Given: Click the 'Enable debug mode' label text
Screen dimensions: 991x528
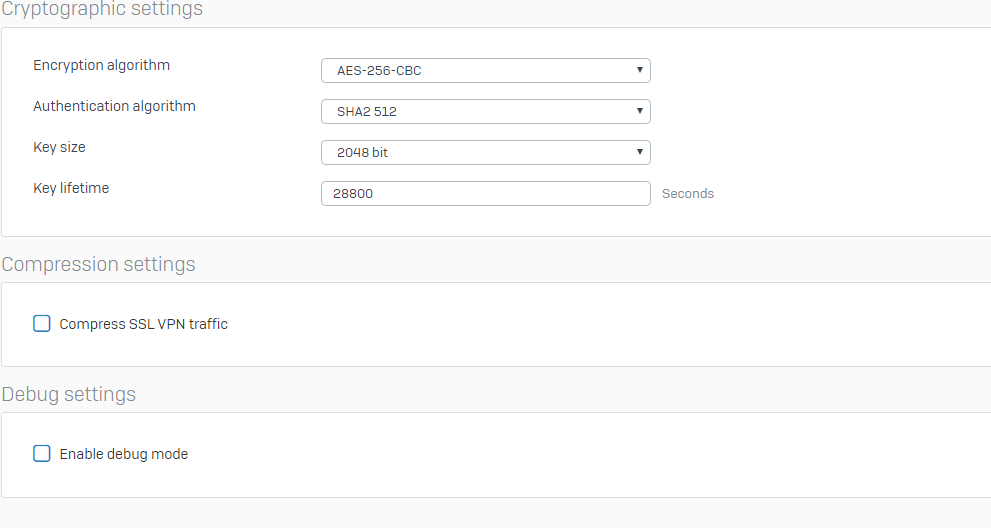Looking at the screenshot, I should point(123,454).
